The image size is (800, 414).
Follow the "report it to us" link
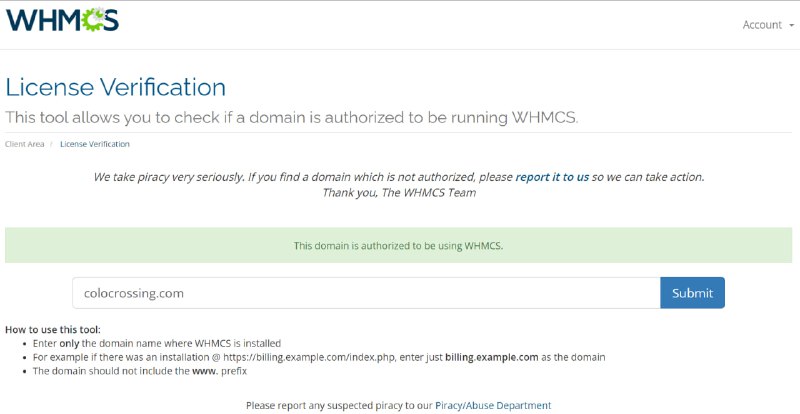coord(552,177)
